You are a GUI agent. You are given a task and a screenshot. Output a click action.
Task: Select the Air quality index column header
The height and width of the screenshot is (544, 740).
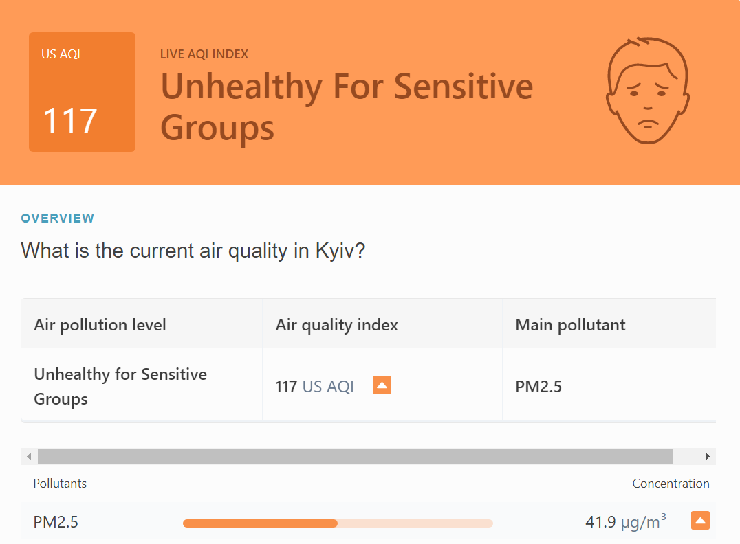pyautogui.click(x=337, y=324)
